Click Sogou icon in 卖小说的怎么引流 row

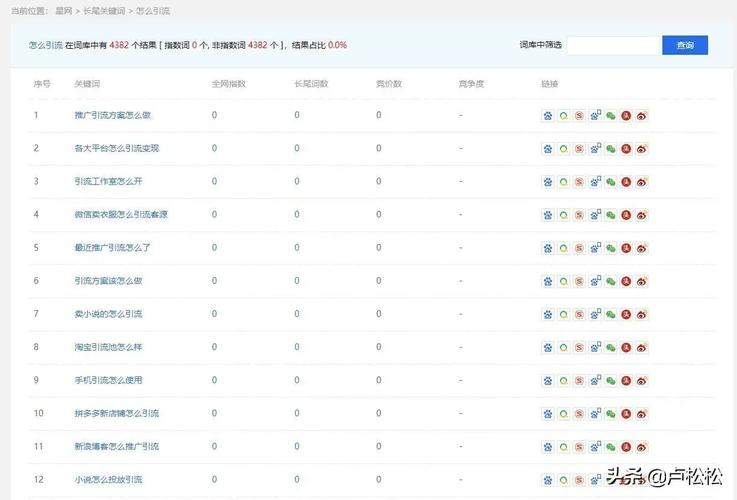(x=579, y=314)
